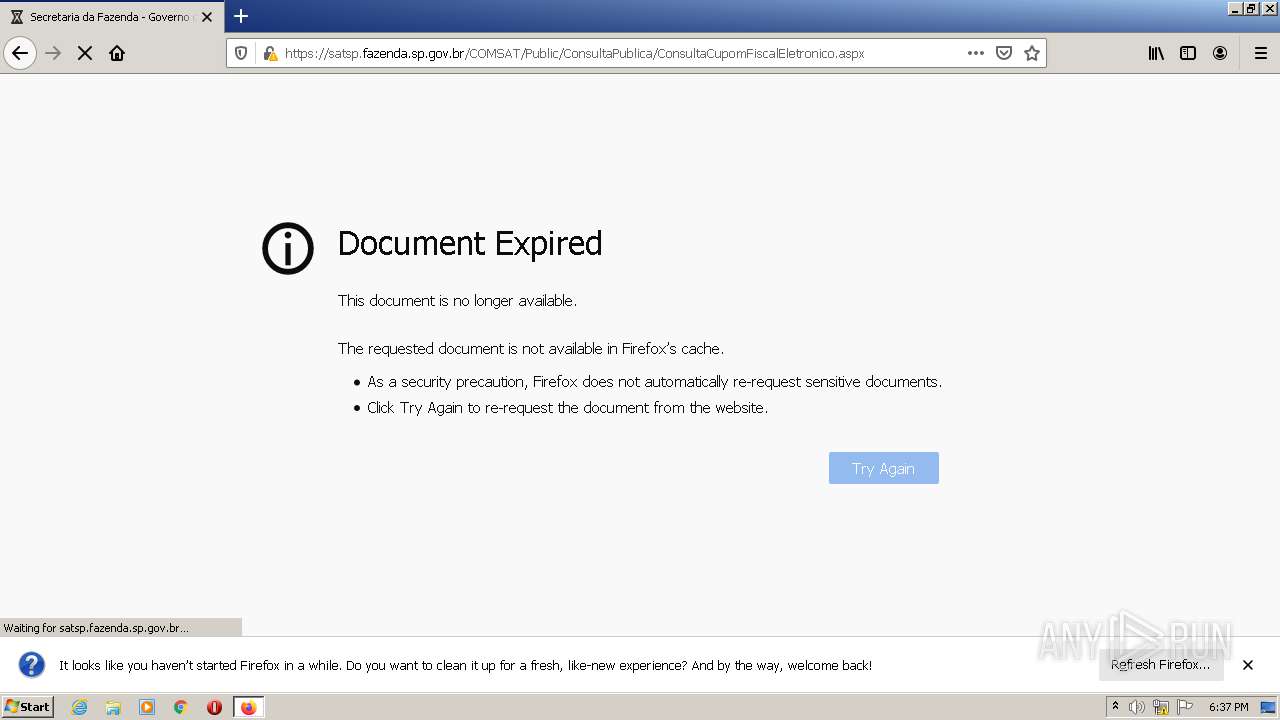
Task: Restore down the Firefox window
Action: pos(1252,8)
